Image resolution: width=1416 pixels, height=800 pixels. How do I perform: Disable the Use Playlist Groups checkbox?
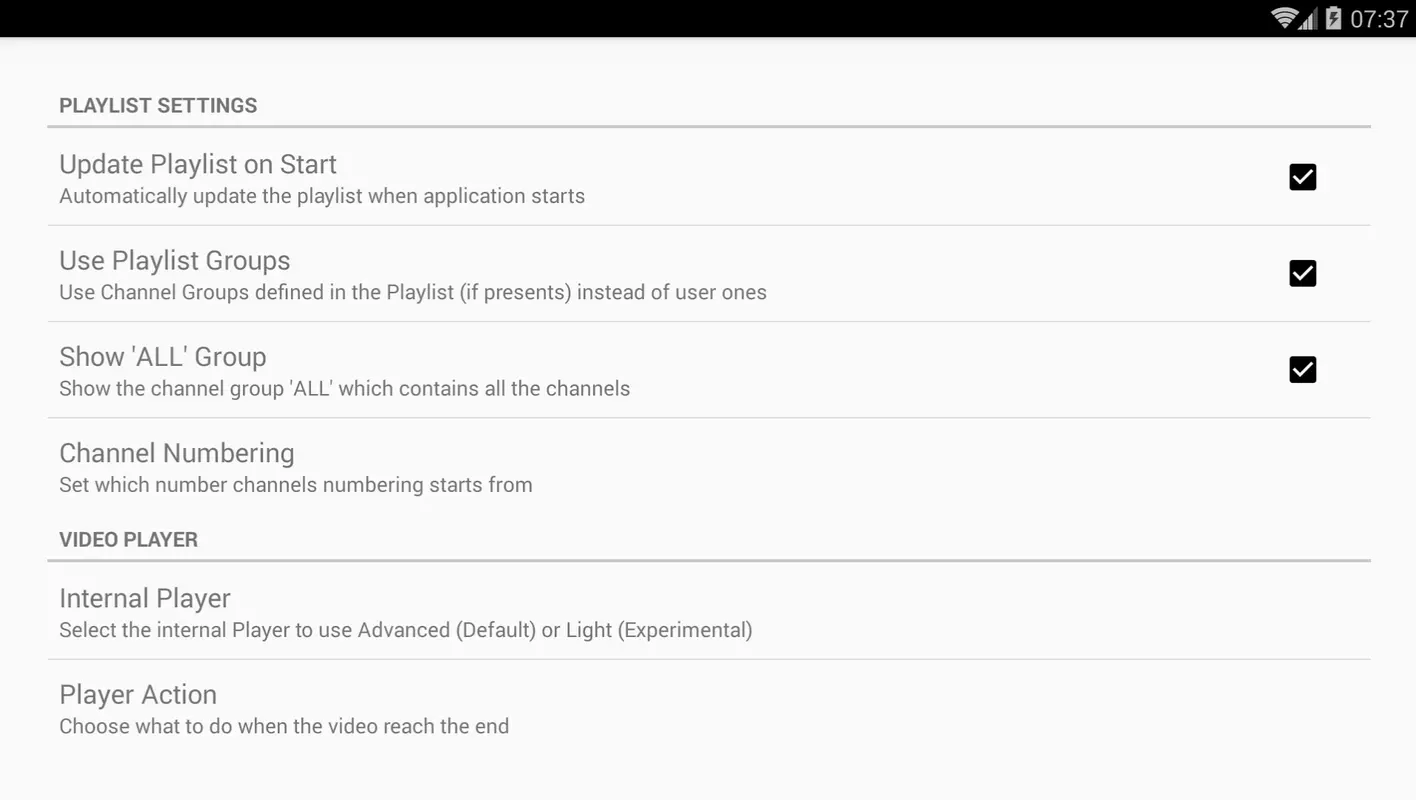point(1302,273)
